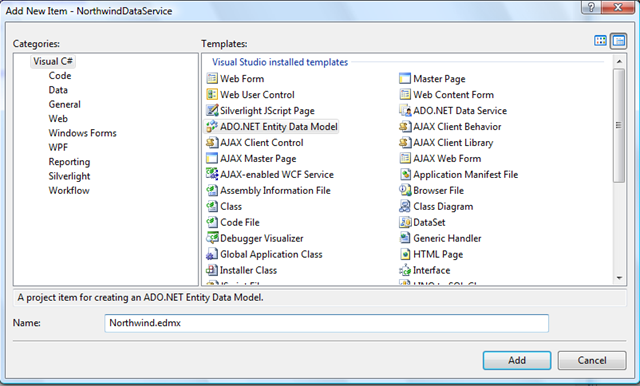
Task: Select the 'Debugger Visualizer' label
Action: tap(262, 238)
